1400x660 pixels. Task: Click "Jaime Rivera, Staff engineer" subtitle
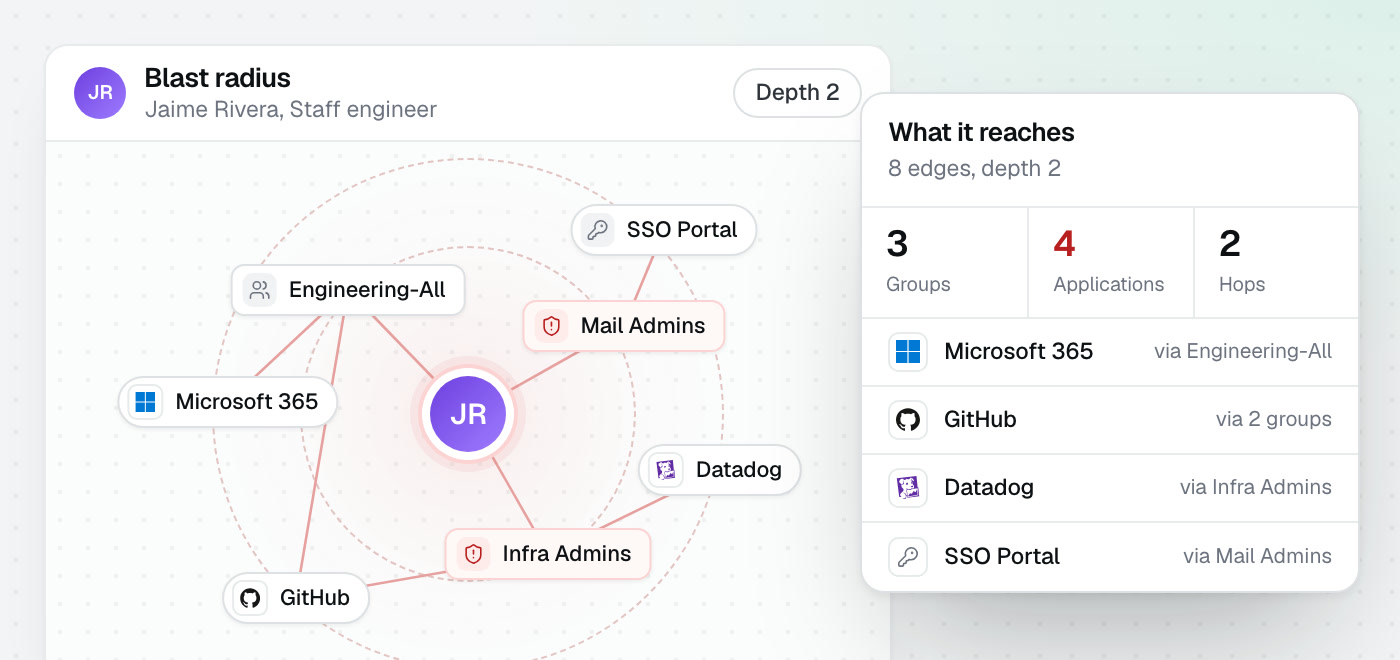point(291,110)
